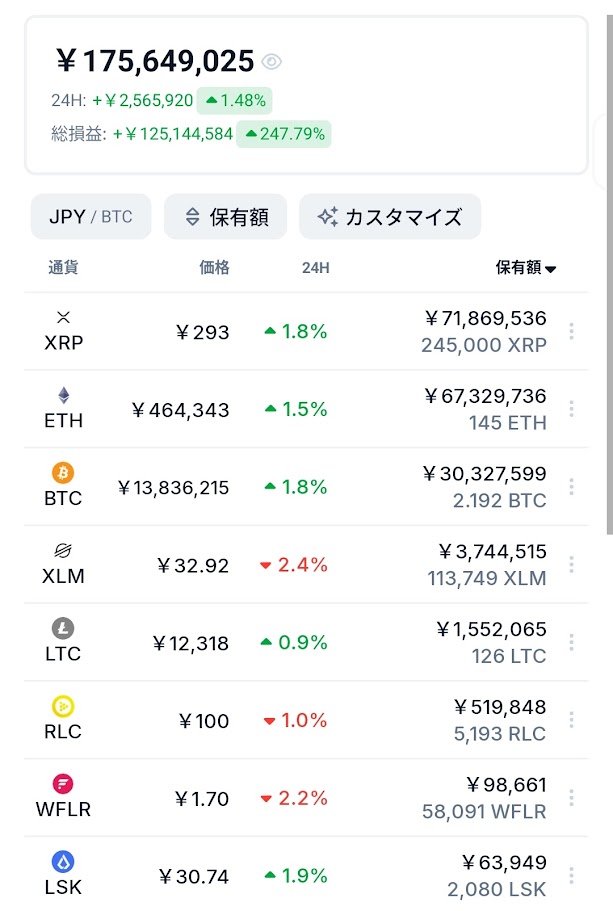This screenshot has height=911, width=613.
Task: Click the XRP coin icon
Action: (64, 318)
